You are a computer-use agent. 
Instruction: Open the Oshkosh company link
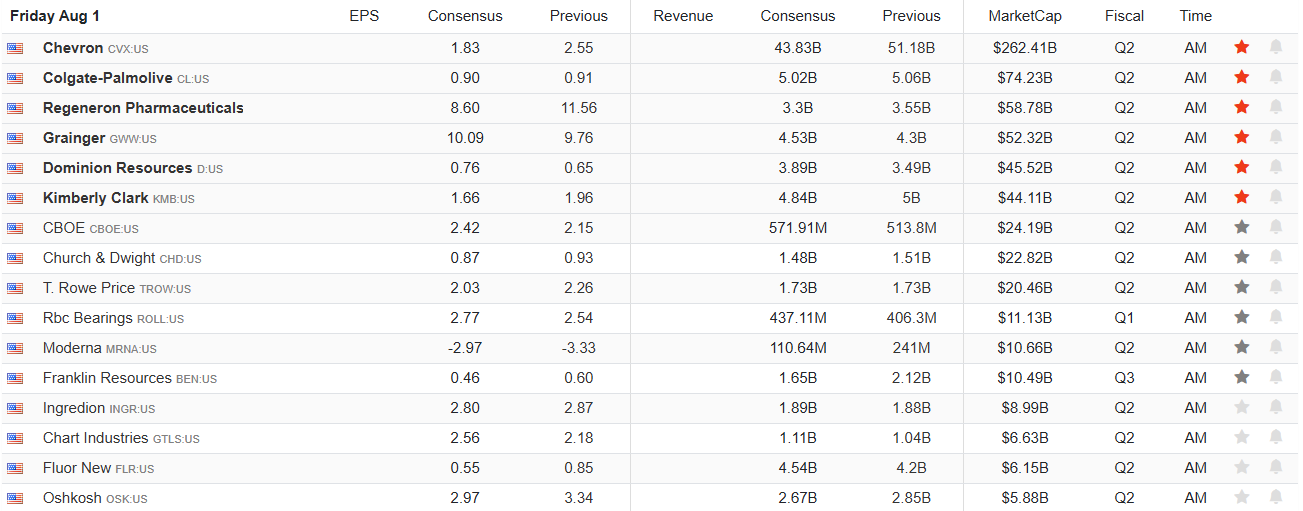pyautogui.click(x=72, y=498)
